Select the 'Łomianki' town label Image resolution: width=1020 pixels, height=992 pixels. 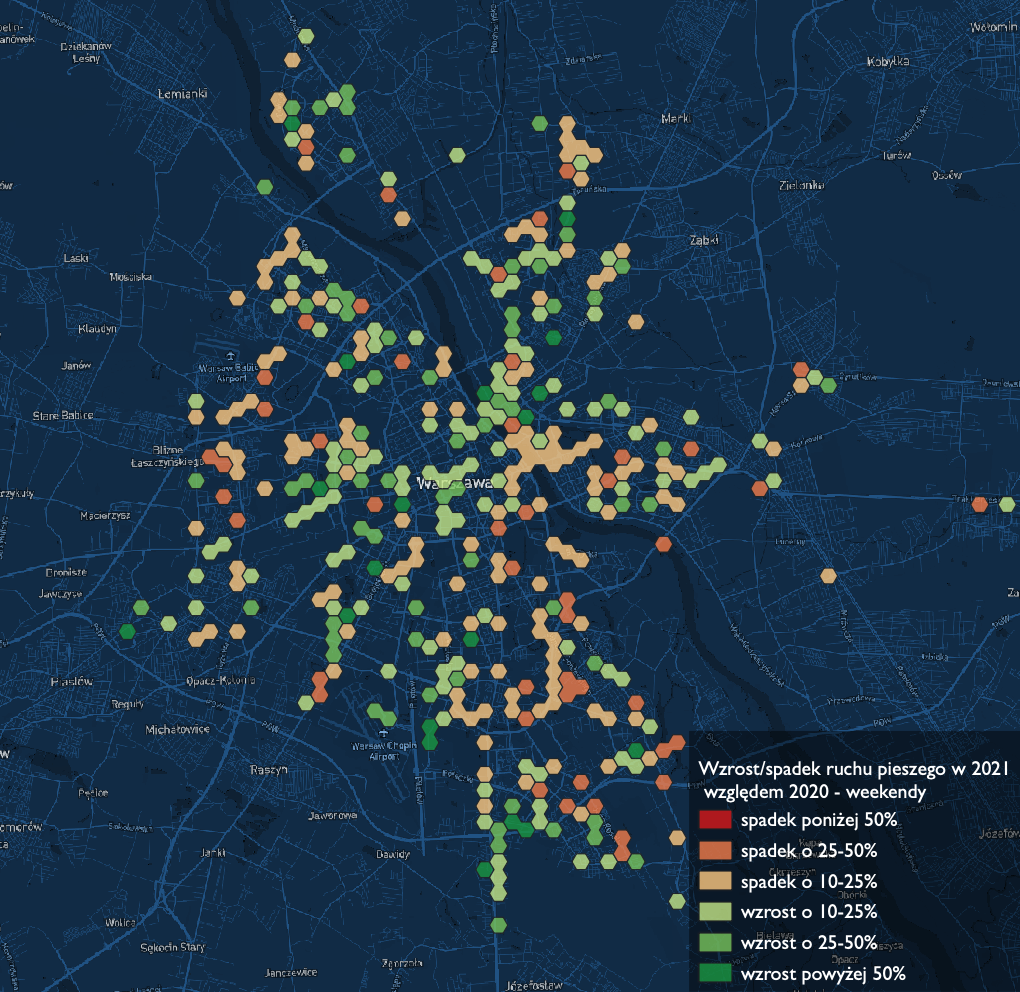coord(182,93)
